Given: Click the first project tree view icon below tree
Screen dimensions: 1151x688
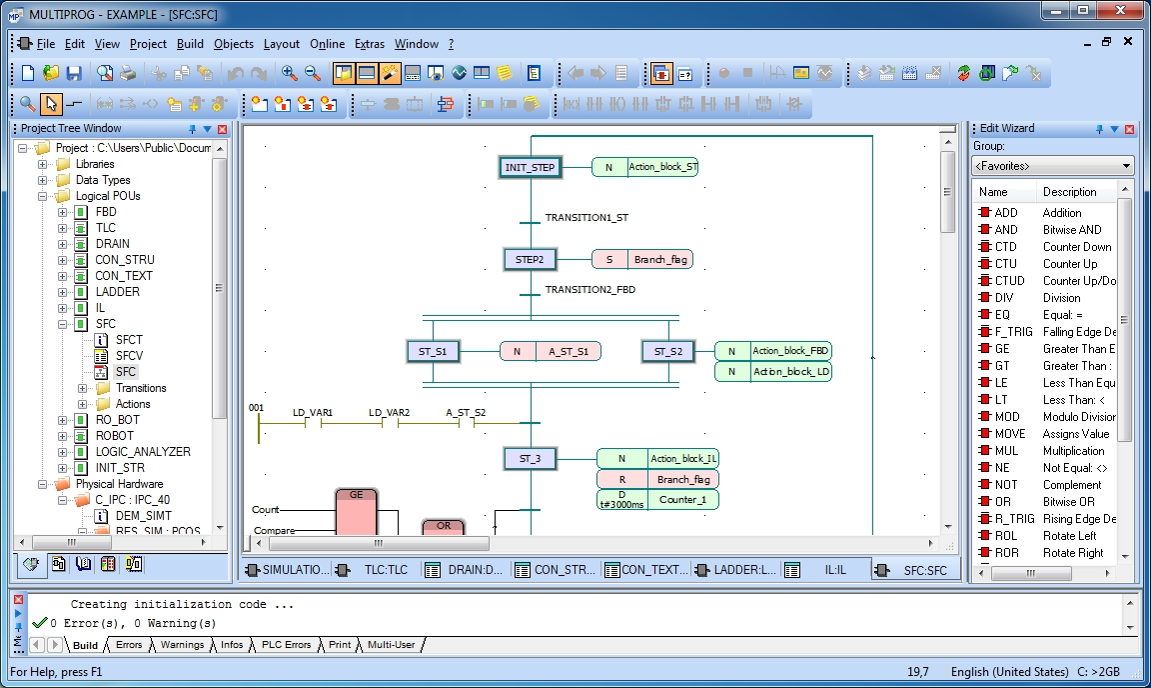Looking at the screenshot, I should point(31,564).
